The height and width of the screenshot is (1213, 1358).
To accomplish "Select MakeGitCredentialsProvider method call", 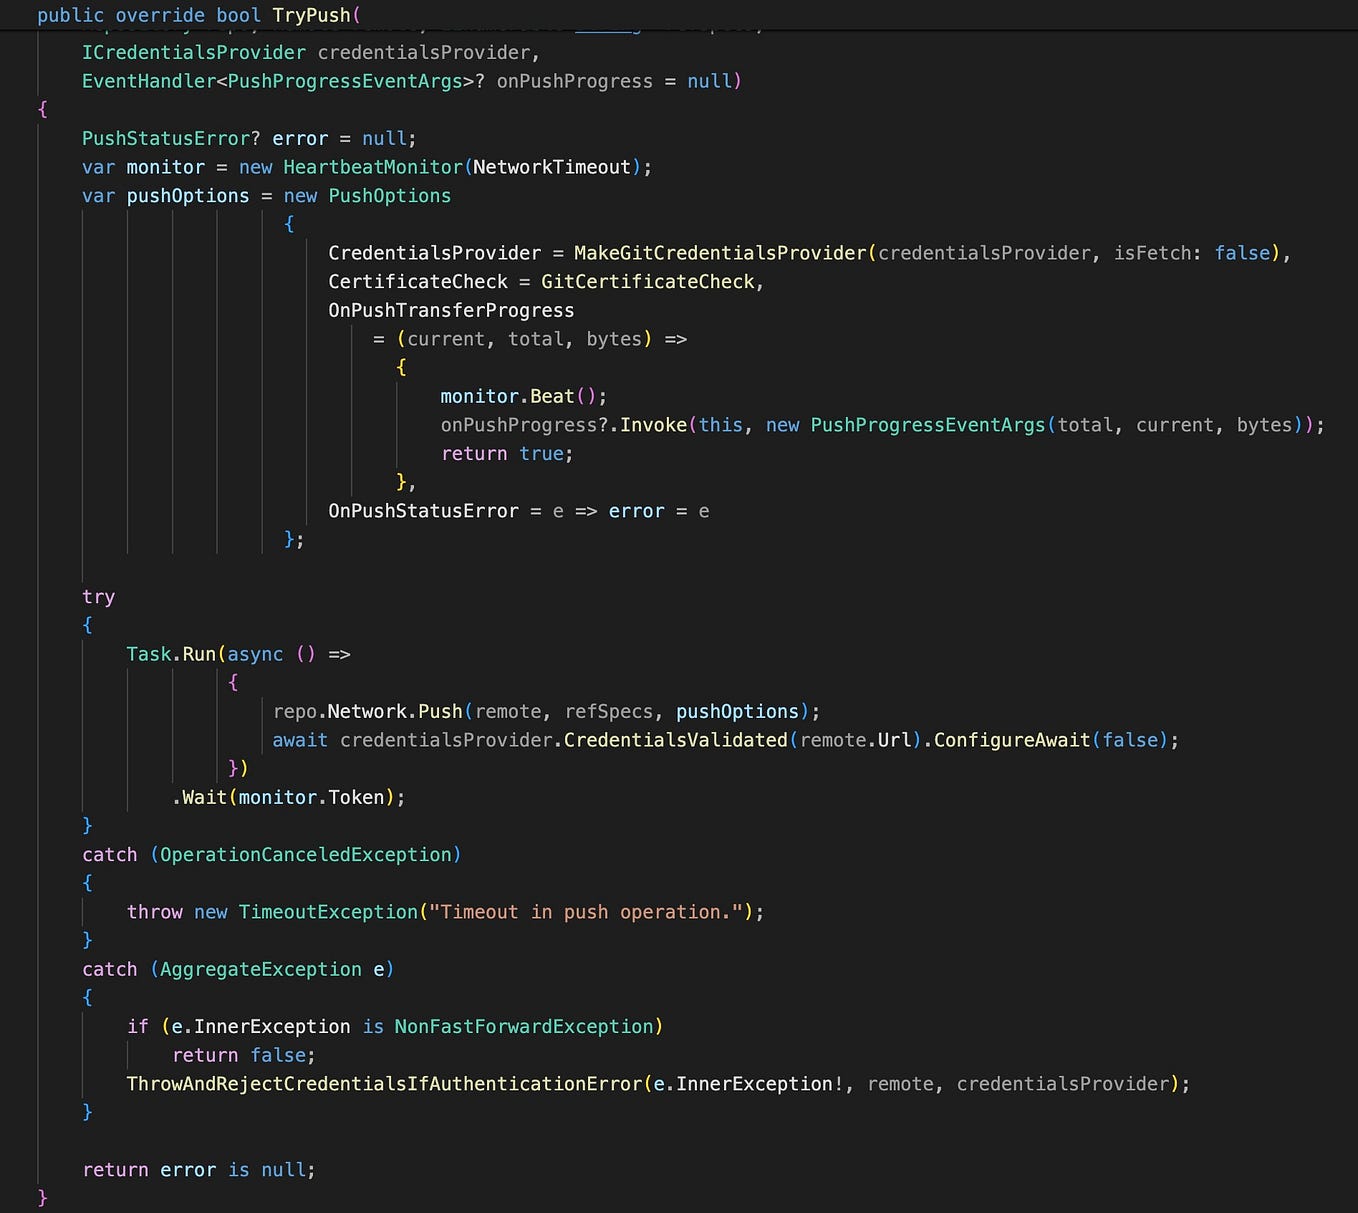I will tap(720, 253).
